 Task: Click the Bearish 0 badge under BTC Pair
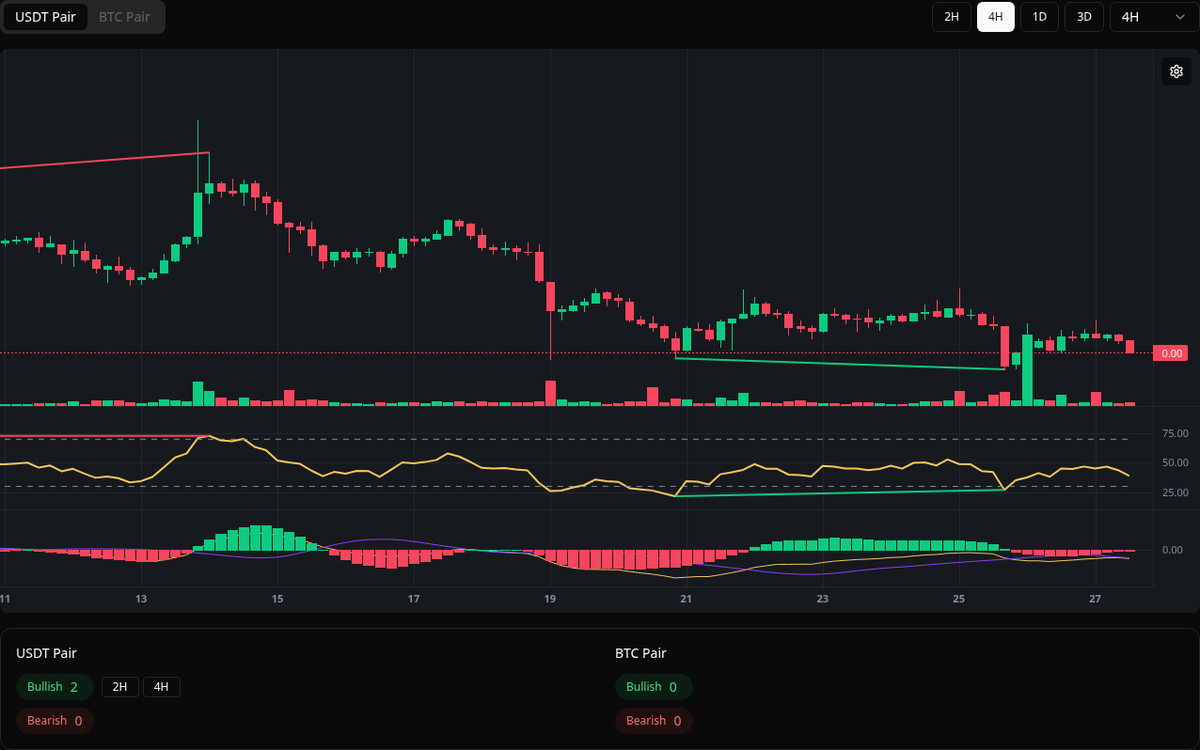tap(653, 720)
